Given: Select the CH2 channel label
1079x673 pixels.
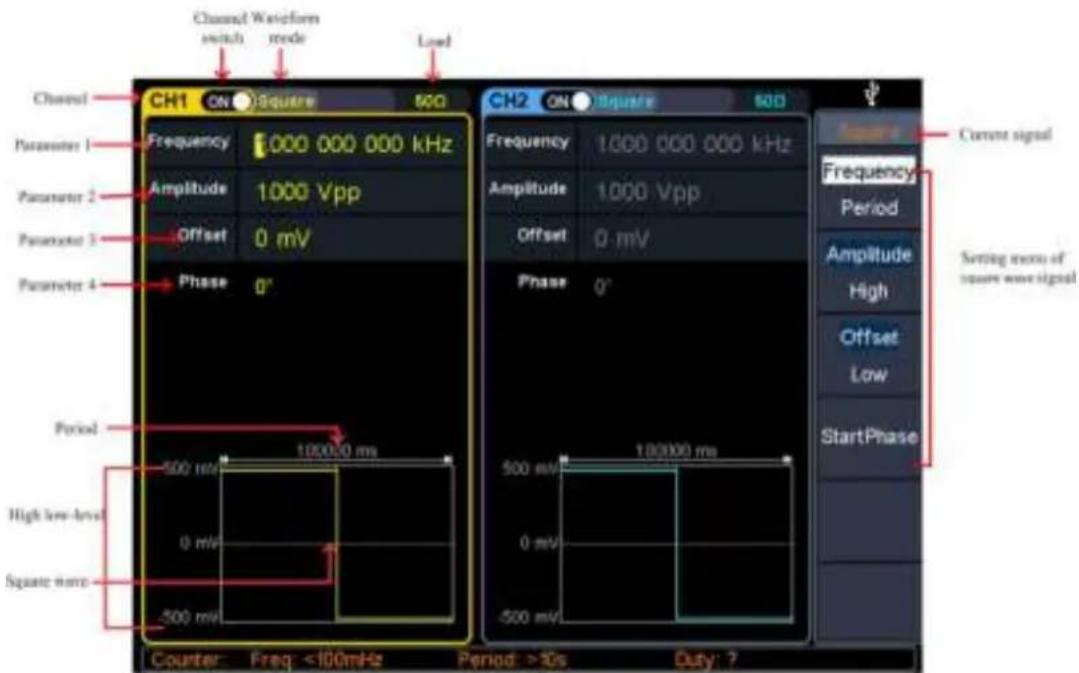Looking at the screenshot, I should 507,101.
